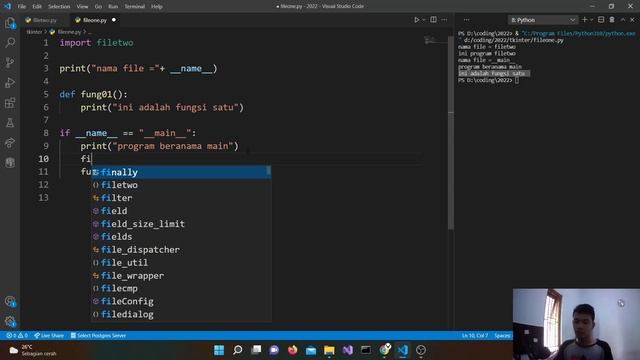This screenshot has height=360, width=640.
Task: Open the Run menu
Action: pyautogui.click(x=113, y=7)
